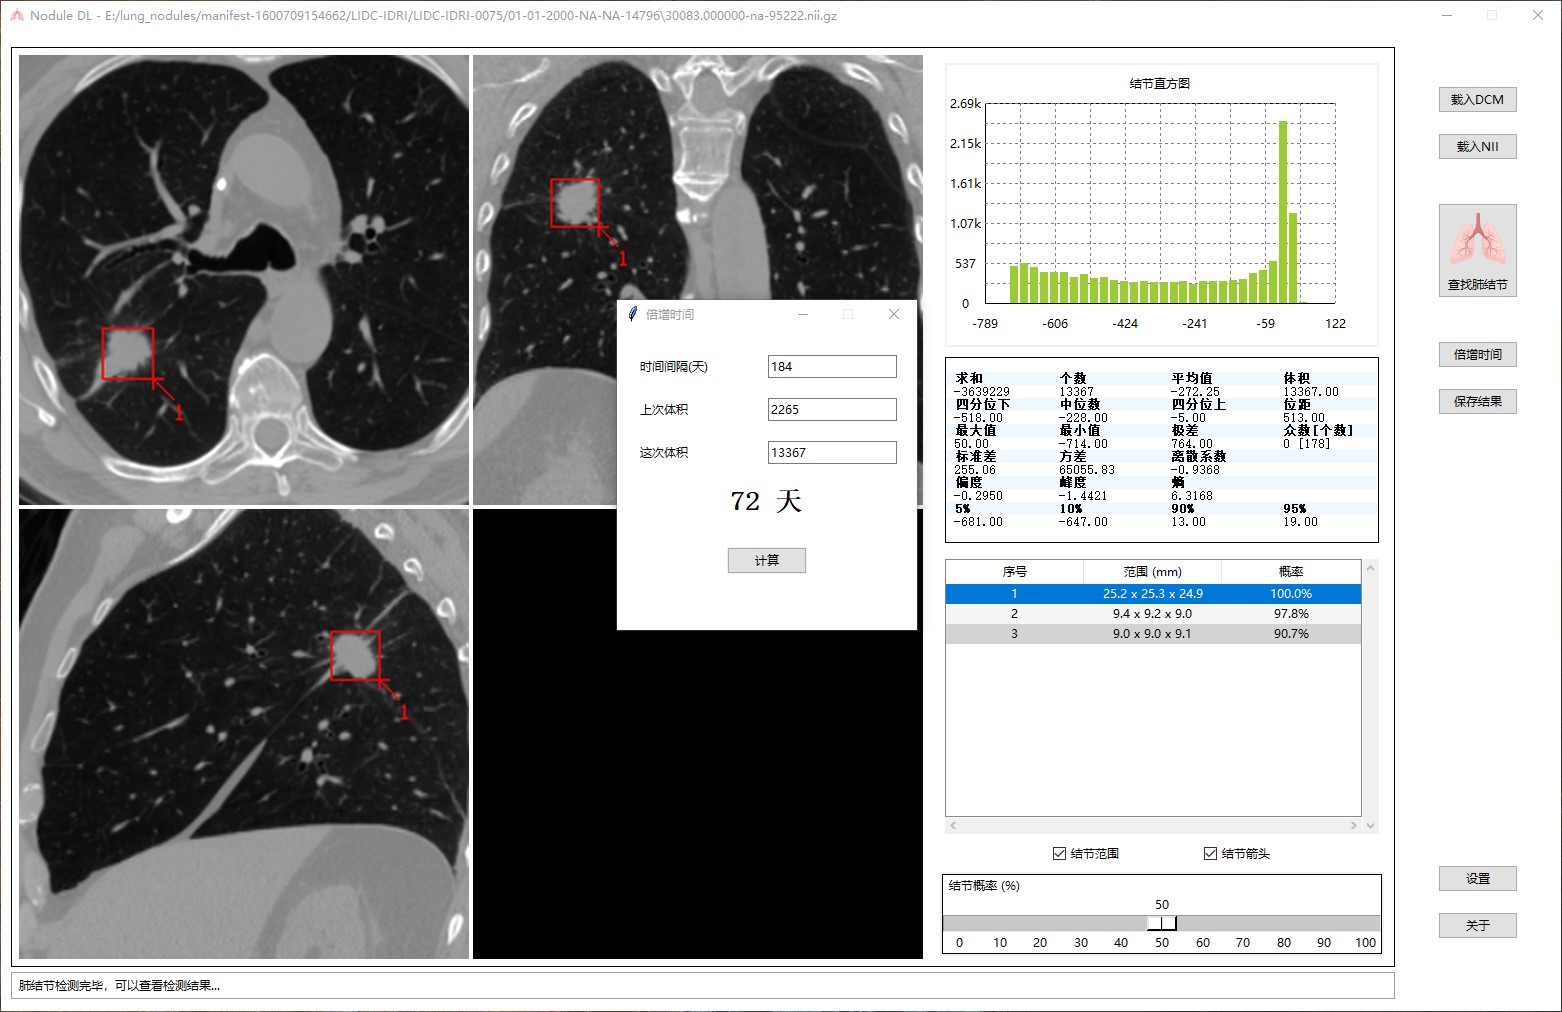
Task: Close the main Nodule DL window
Action: tap(1538, 15)
